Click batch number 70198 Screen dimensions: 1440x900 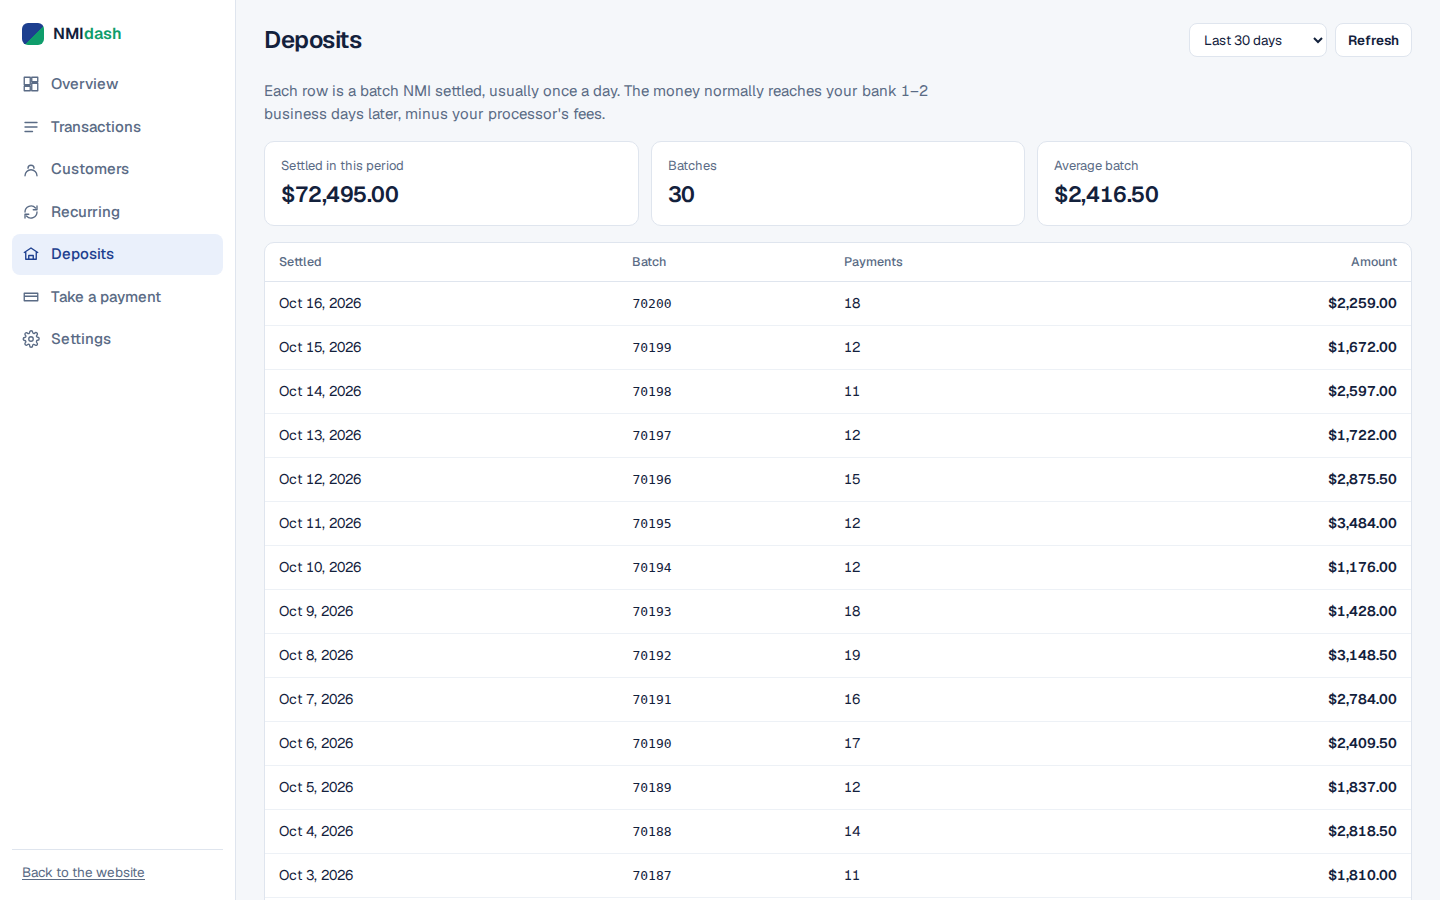(x=652, y=392)
